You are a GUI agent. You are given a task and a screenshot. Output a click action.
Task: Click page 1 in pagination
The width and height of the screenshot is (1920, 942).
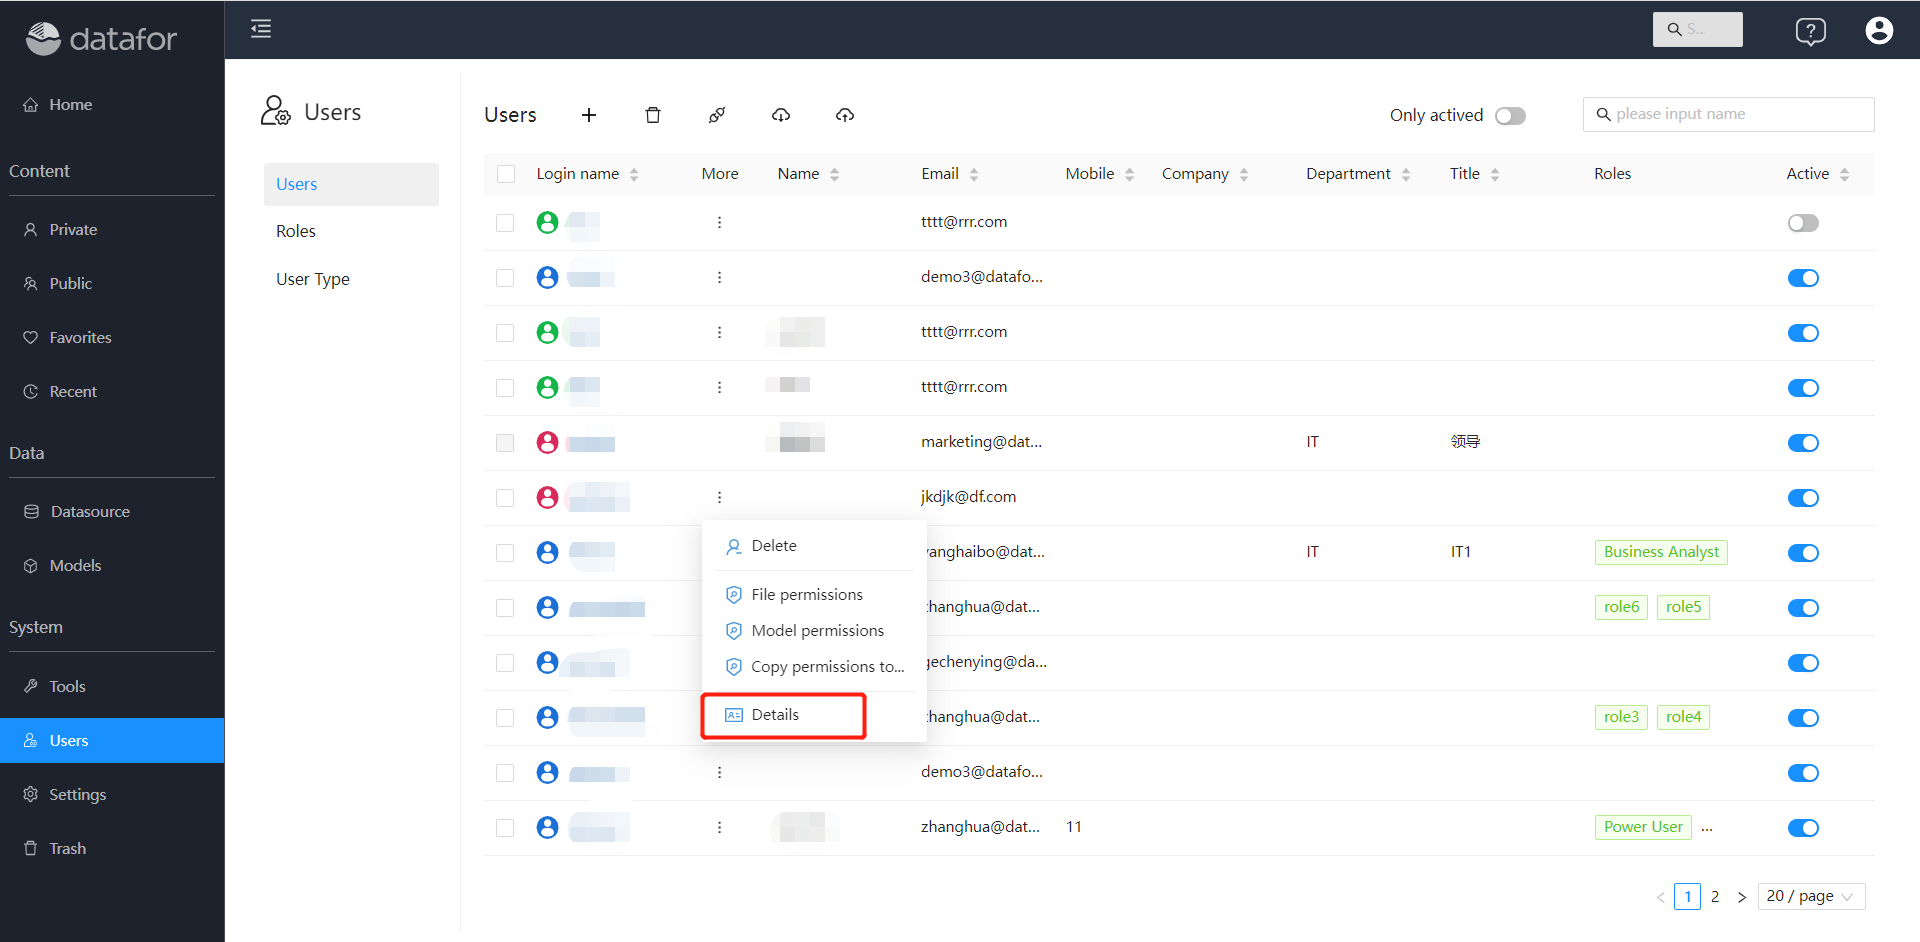pyautogui.click(x=1688, y=897)
